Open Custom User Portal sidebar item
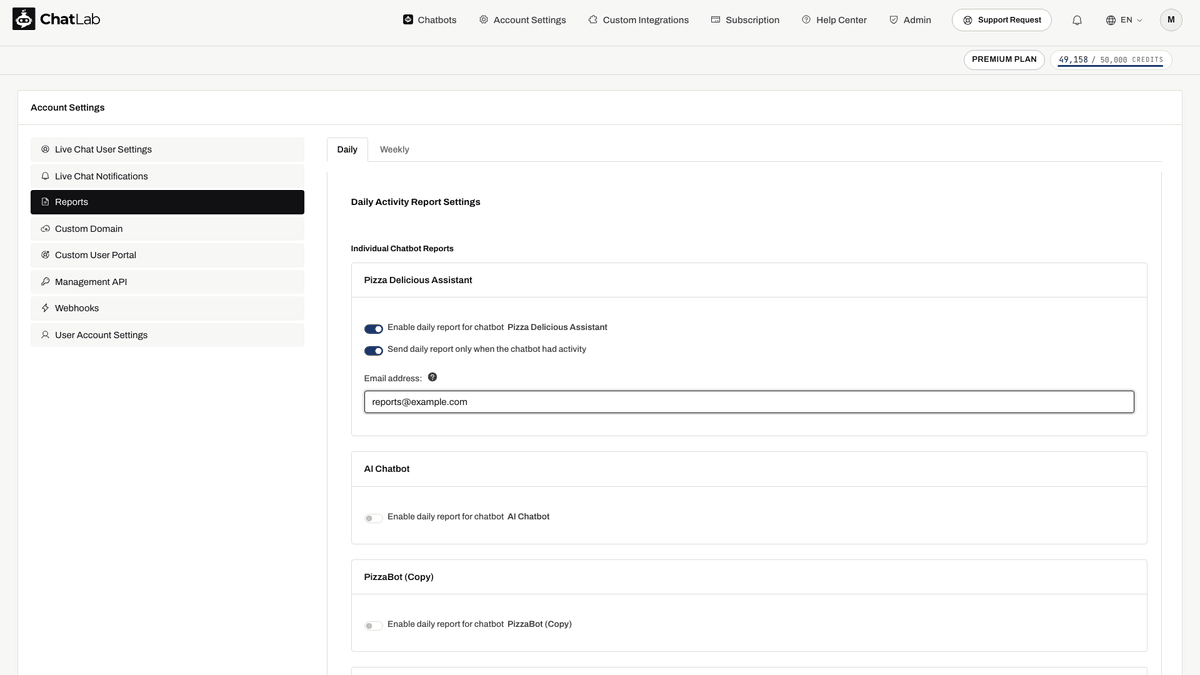 167,255
